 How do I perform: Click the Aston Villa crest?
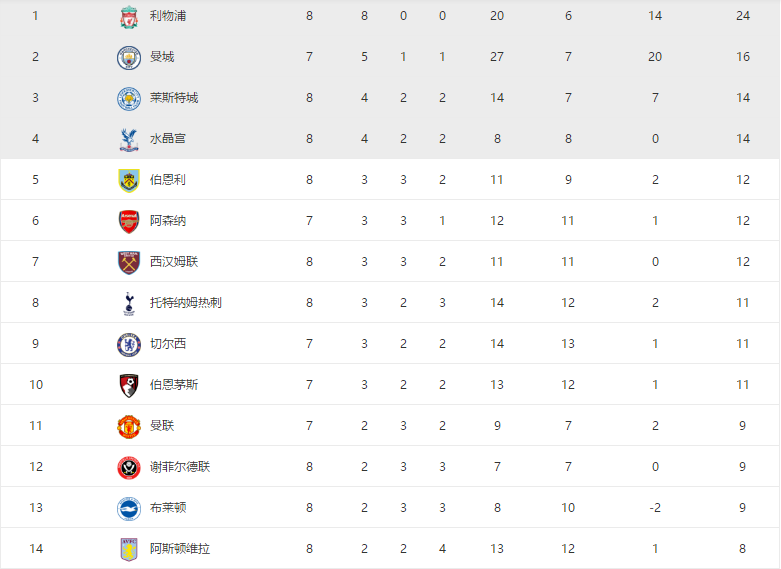point(129,550)
